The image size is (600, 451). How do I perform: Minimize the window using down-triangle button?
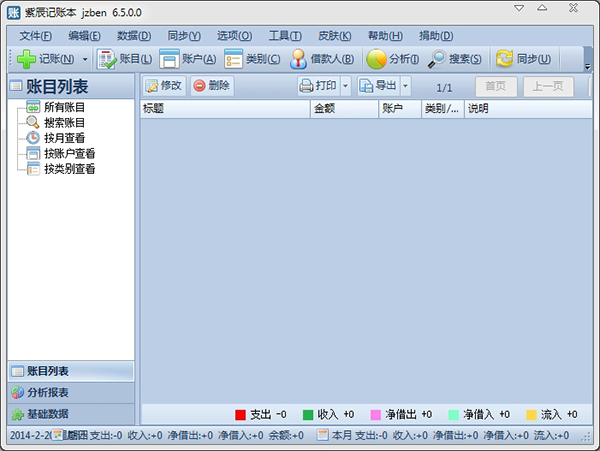[519, 8]
